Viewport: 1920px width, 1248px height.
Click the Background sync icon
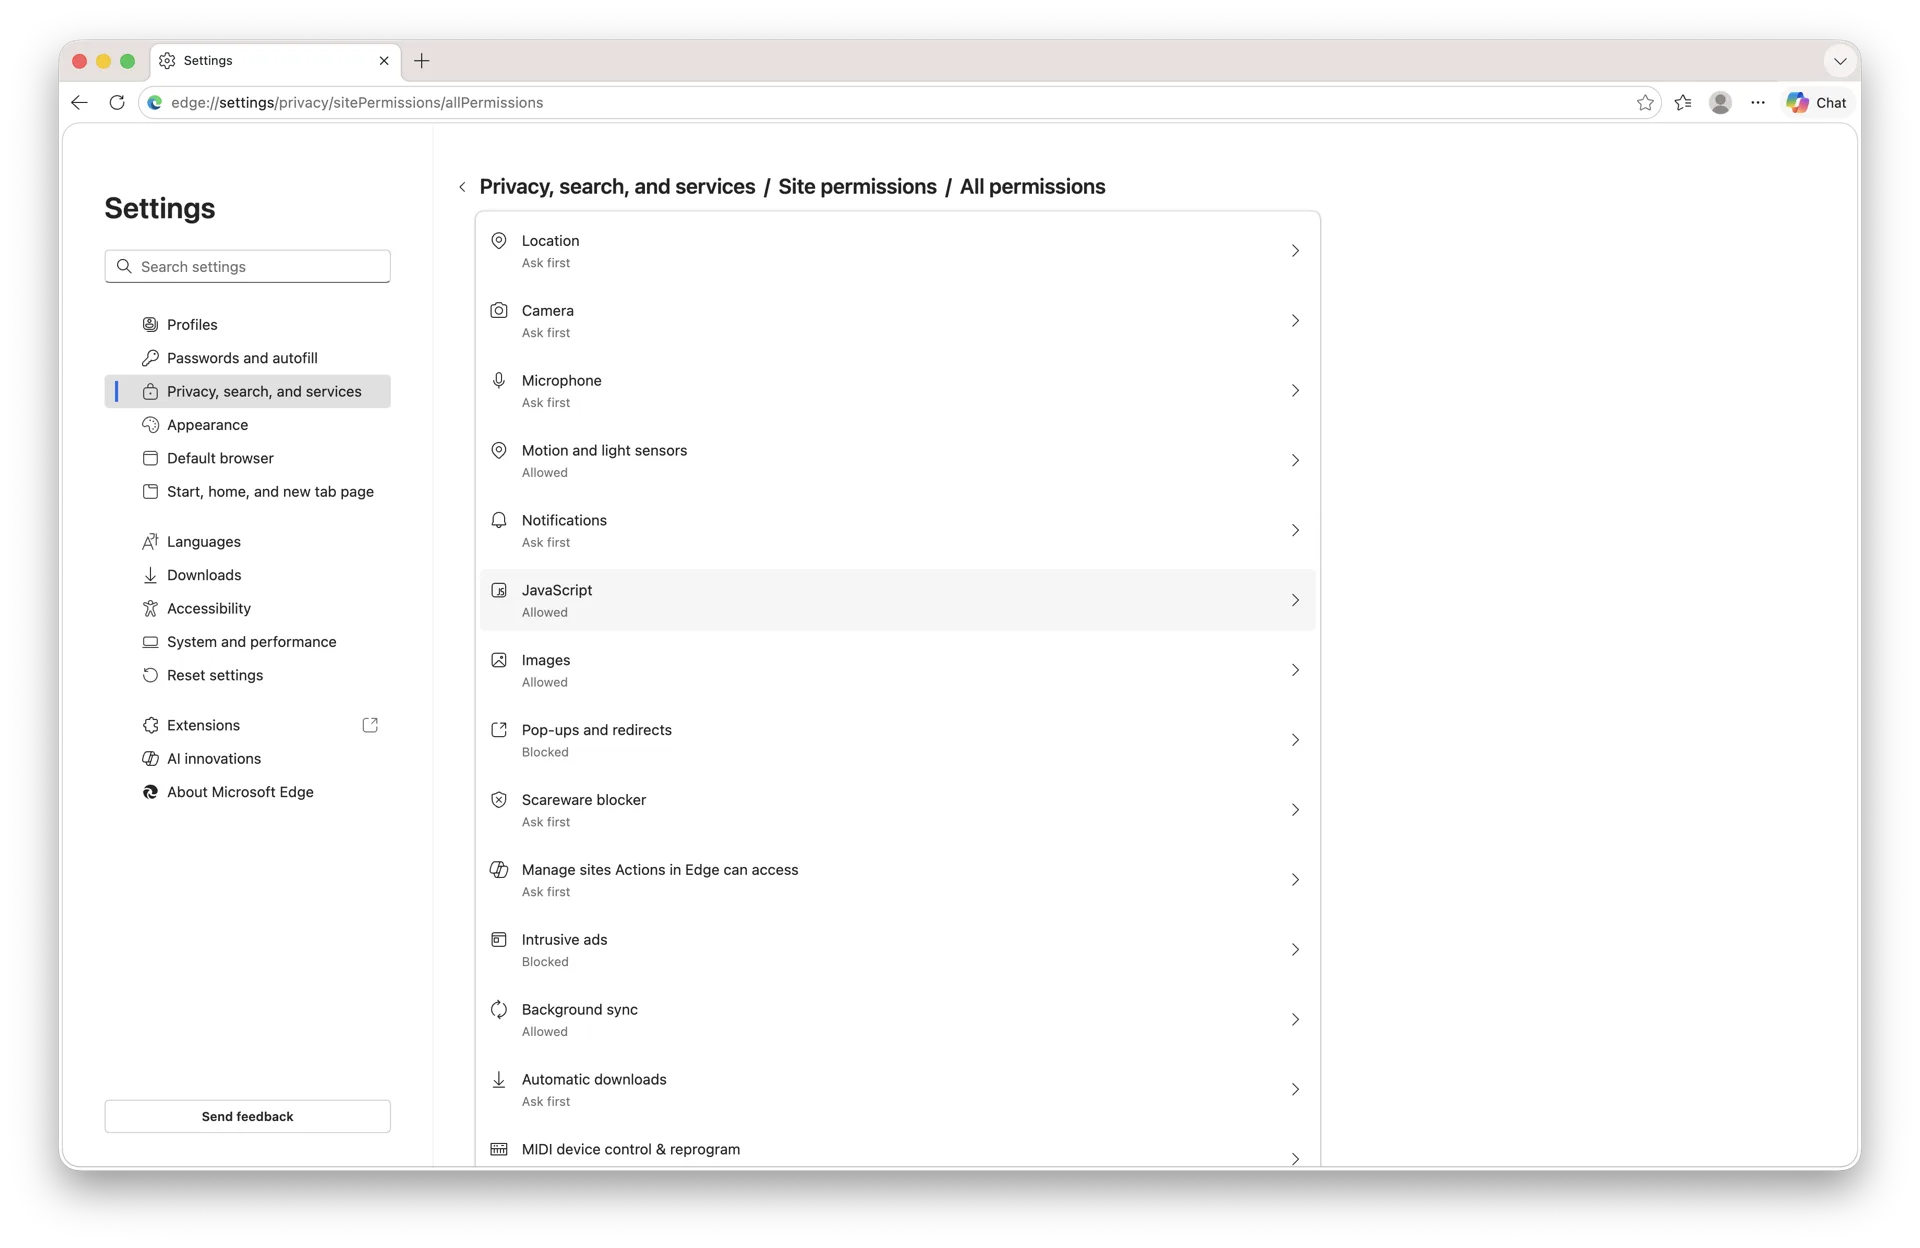(x=498, y=1010)
